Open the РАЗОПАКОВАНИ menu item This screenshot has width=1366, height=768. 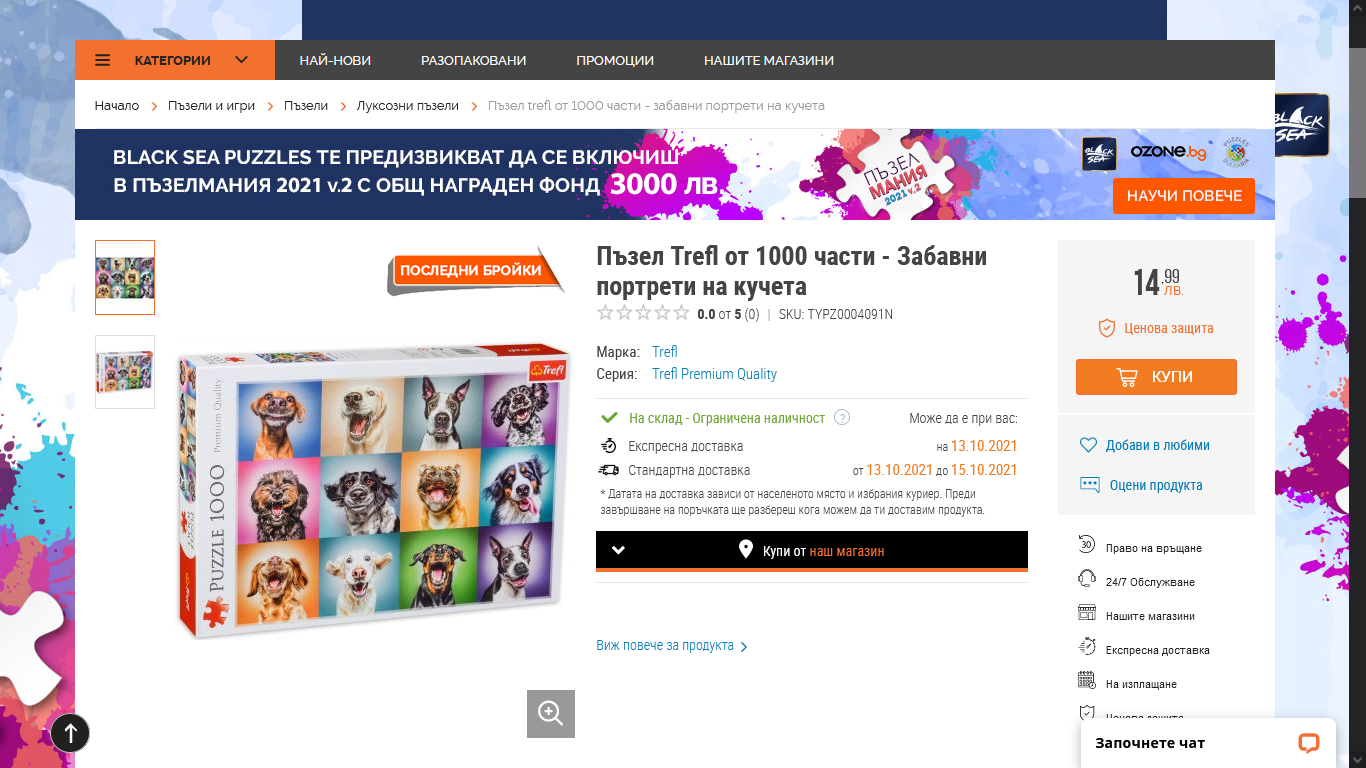coord(473,60)
